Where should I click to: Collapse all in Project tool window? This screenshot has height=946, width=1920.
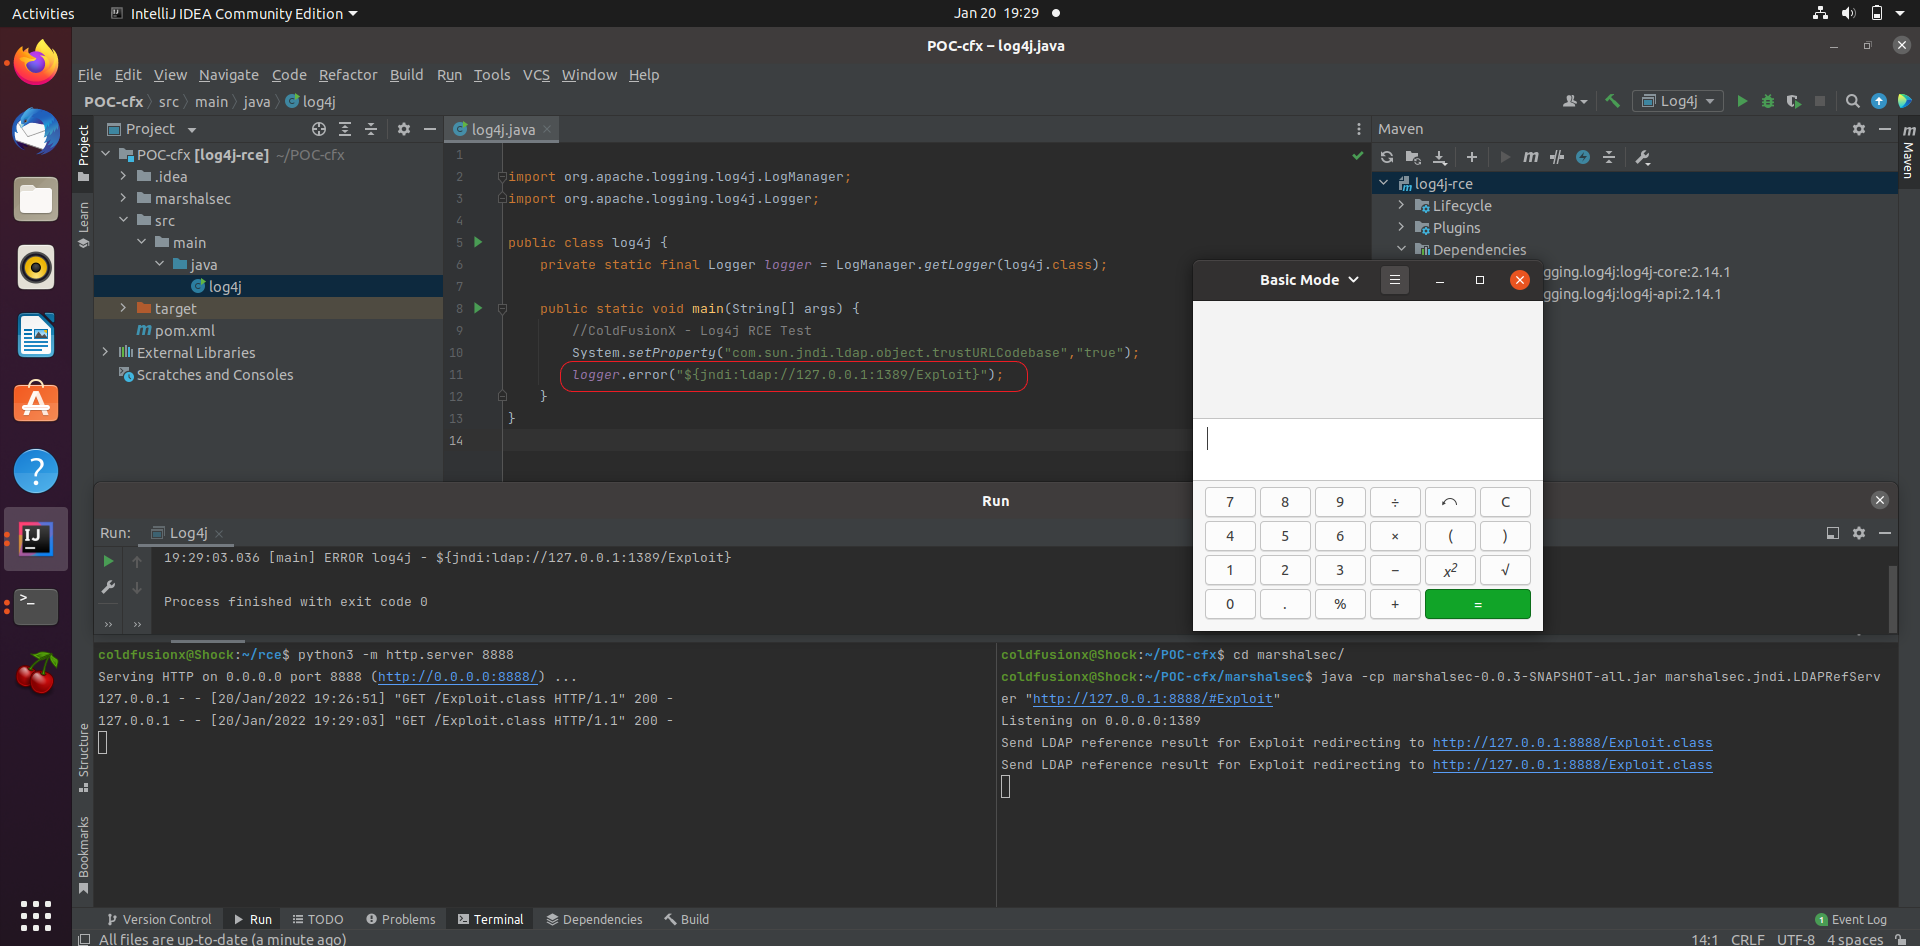(x=371, y=129)
